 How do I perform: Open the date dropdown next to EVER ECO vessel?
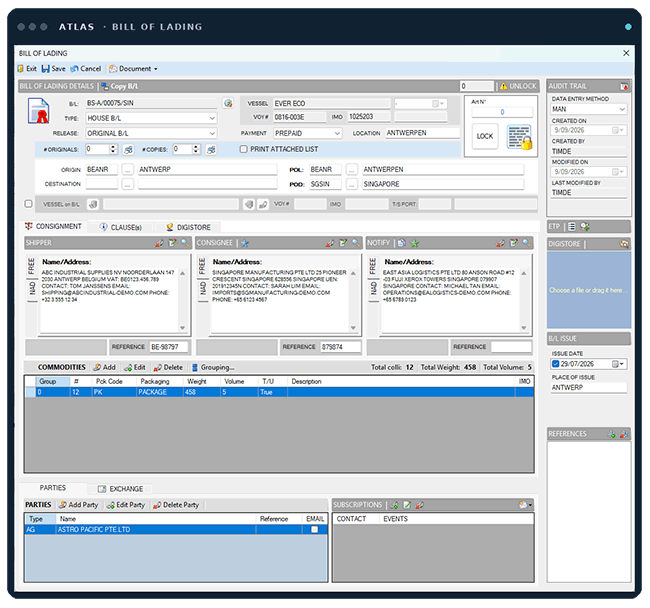(439, 103)
